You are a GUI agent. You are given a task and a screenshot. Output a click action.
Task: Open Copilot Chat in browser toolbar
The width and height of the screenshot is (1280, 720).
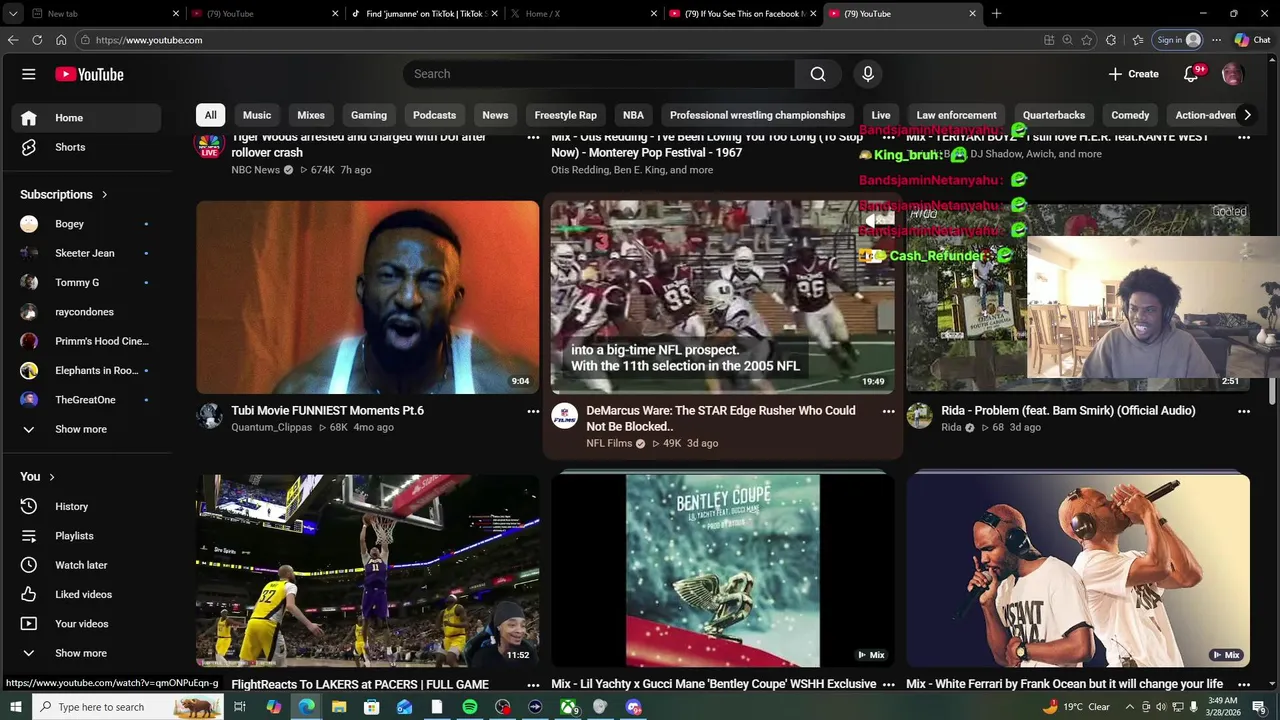point(1252,40)
